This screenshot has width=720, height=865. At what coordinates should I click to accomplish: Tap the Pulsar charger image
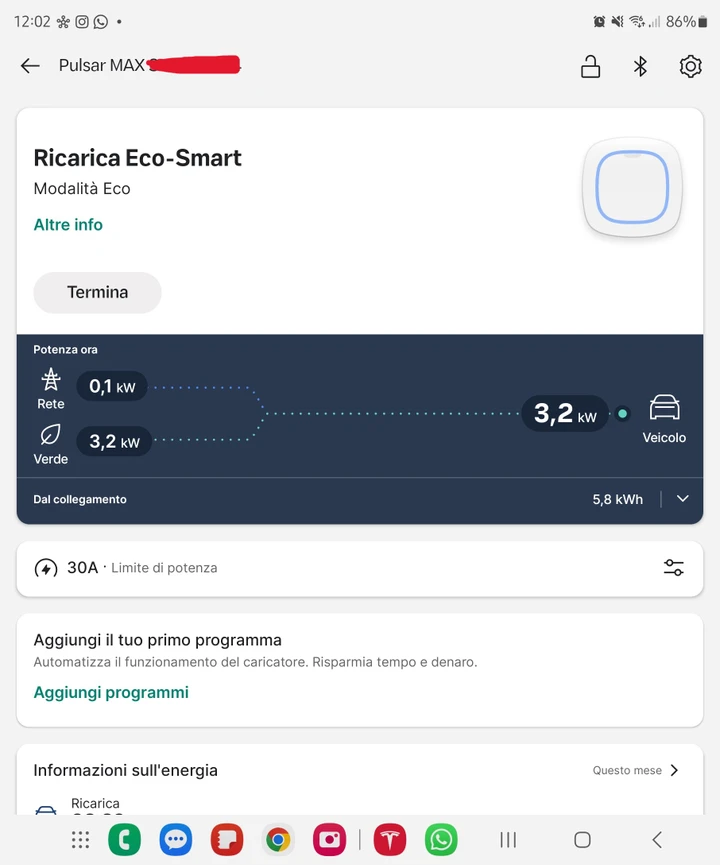pyautogui.click(x=632, y=187)
